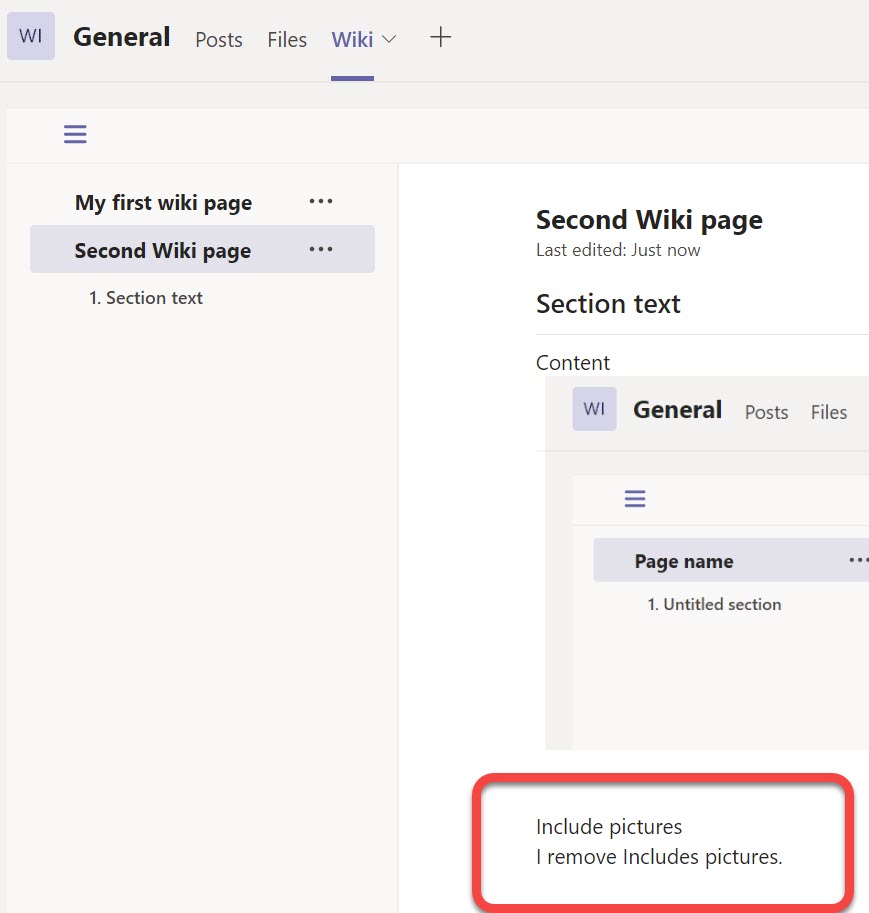This screenshot has width=869, height=913.
Task: Open the Posts tab in top header
Action: (219, 40)
